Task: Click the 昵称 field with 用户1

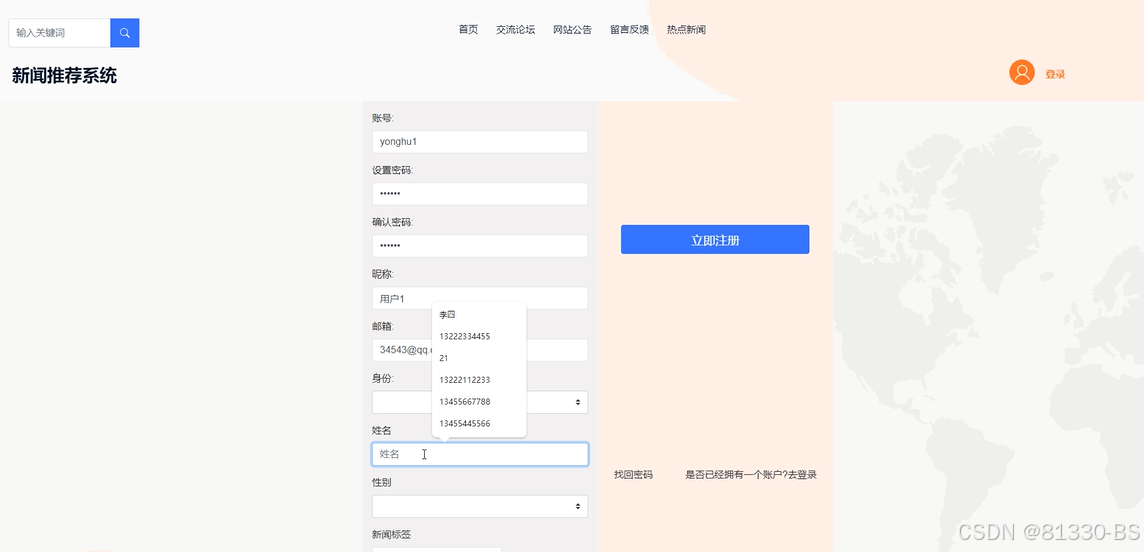Action: (480, 298)
